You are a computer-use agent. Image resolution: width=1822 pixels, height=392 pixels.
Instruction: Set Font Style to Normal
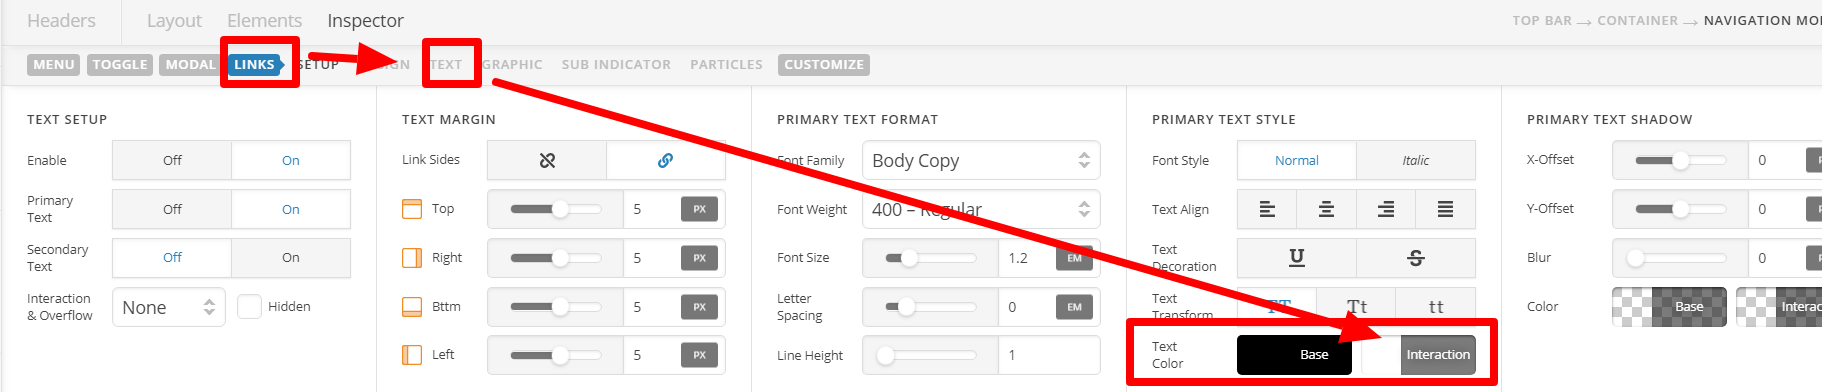[1297, 160]
